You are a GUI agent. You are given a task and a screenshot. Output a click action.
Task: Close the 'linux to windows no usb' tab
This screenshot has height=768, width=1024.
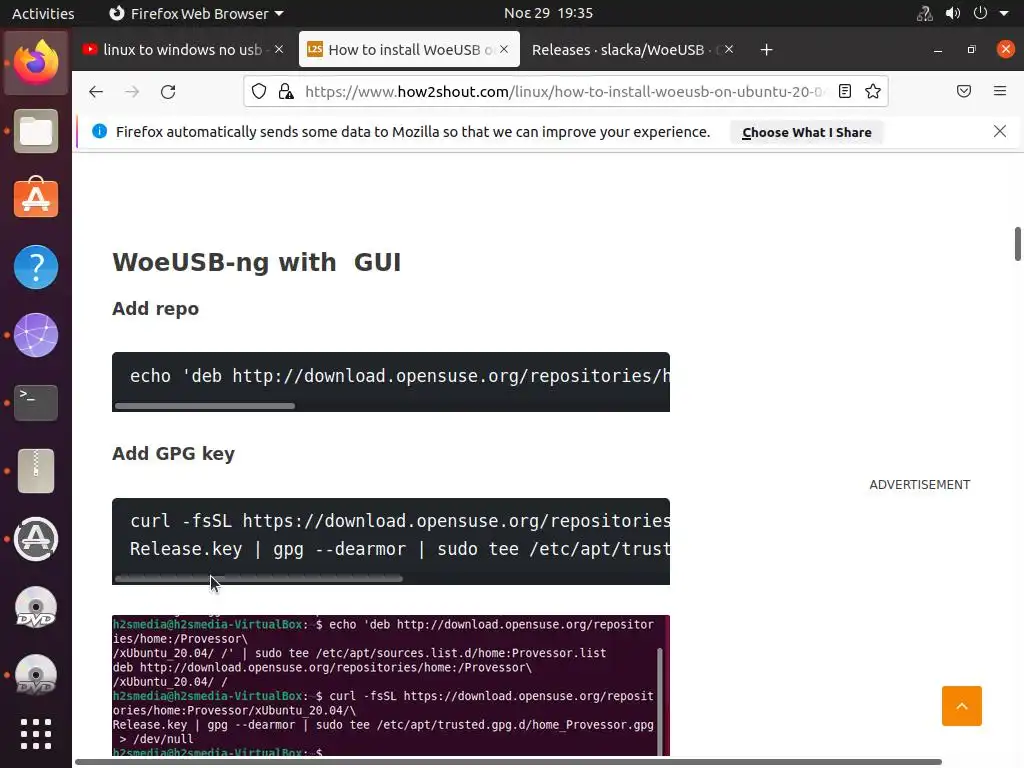coord(279,49)
